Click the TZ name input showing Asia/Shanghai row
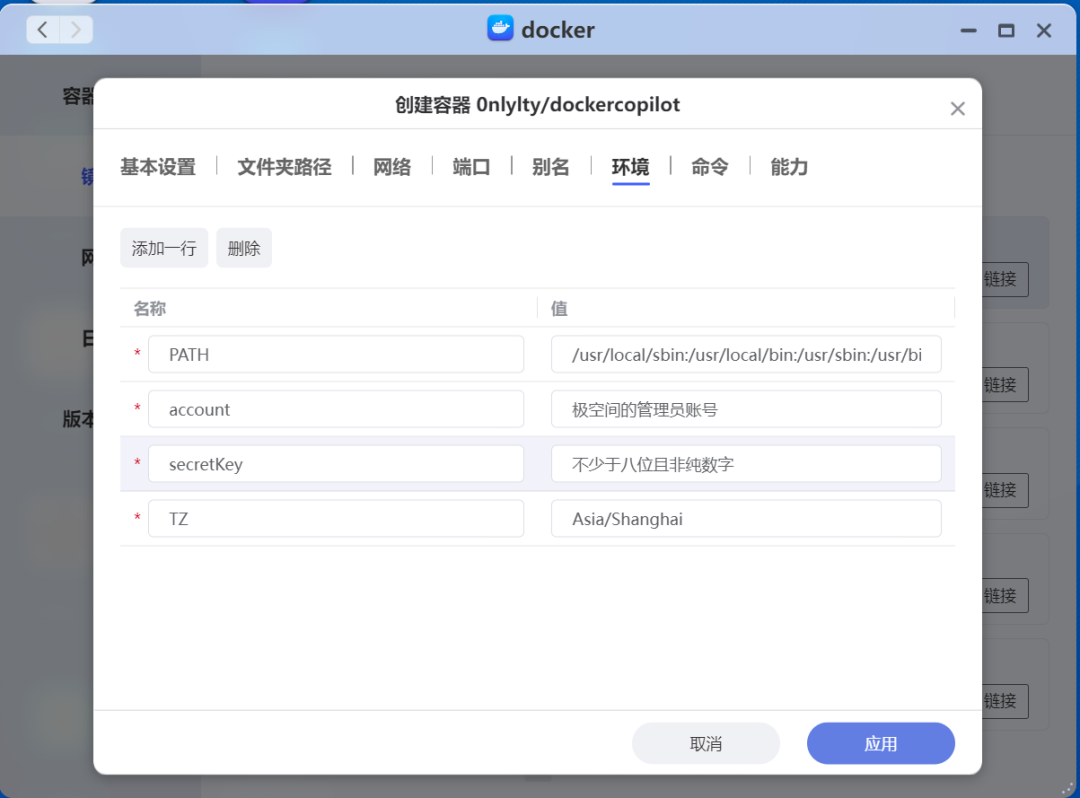 tap(336, 518)
